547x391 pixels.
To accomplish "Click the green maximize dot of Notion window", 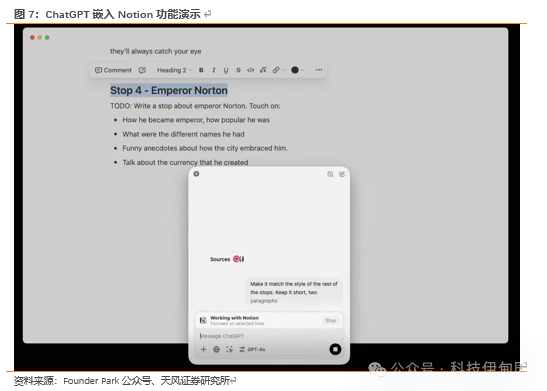I will coord(47,37).
